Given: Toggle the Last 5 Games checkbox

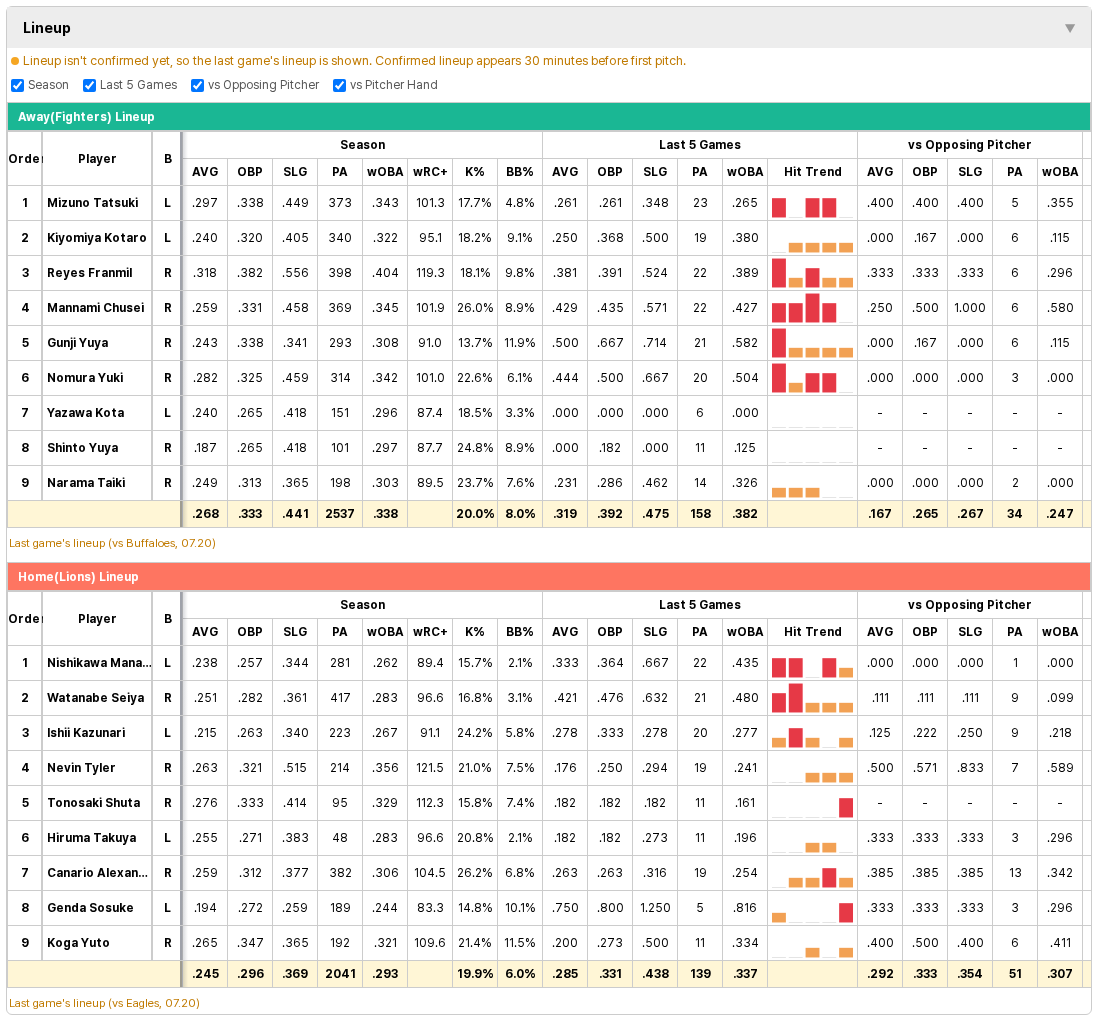Looking at the screenshot, I should [89, 85].
